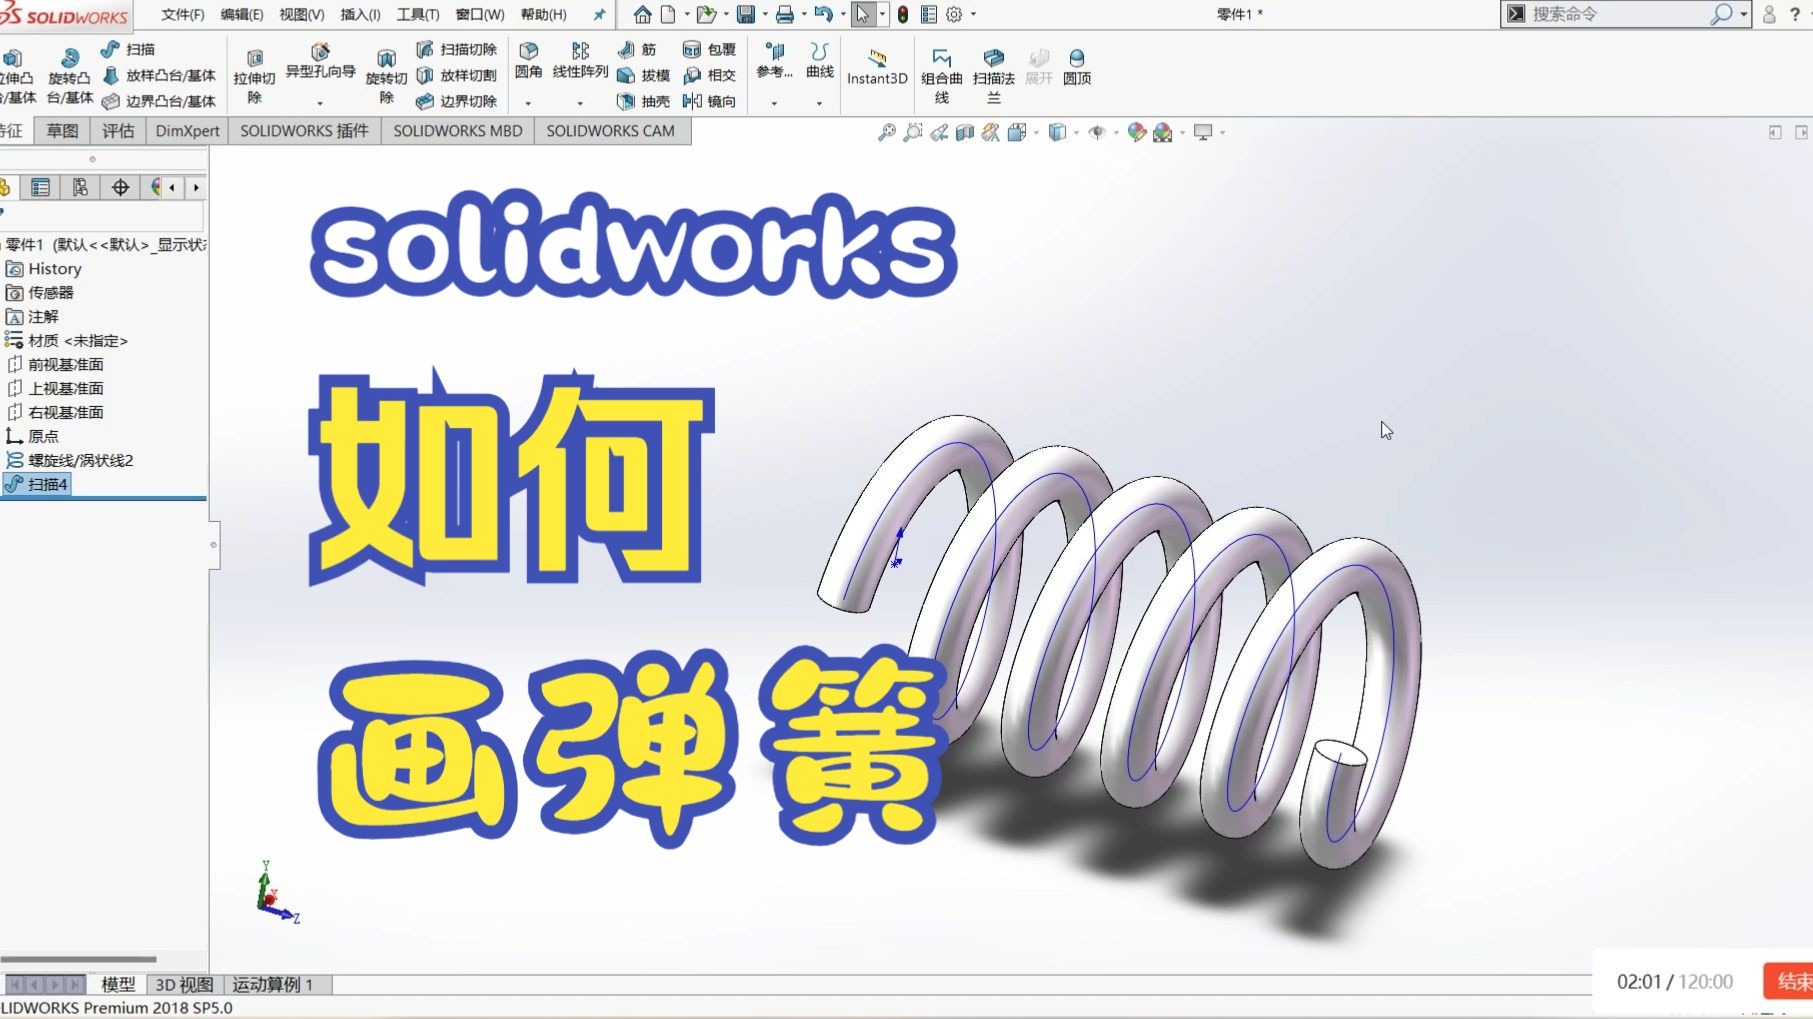Select the Sweep (扫描) boss feature
This screenshot has height=1019, width=1813.
pyautogui.click(x=128, y=49)
